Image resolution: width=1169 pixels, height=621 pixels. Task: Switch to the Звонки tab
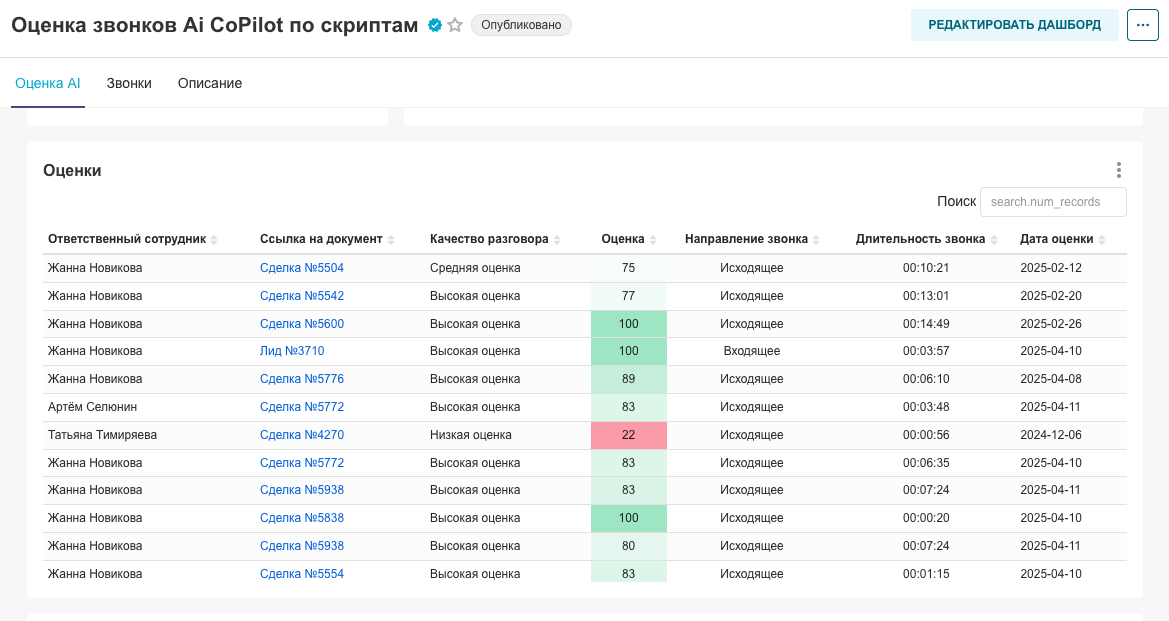pyautogui.click(x=129, y=83)
